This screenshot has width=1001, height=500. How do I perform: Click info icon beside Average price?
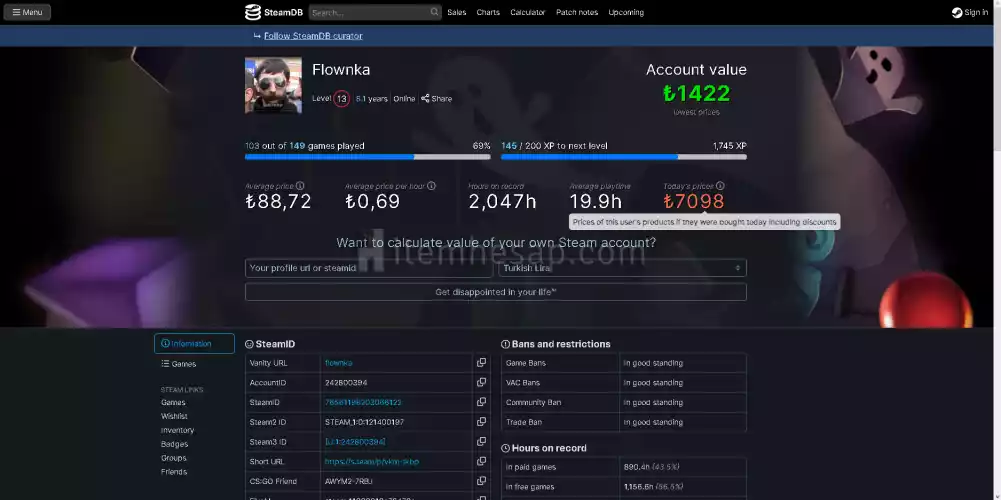300,186
